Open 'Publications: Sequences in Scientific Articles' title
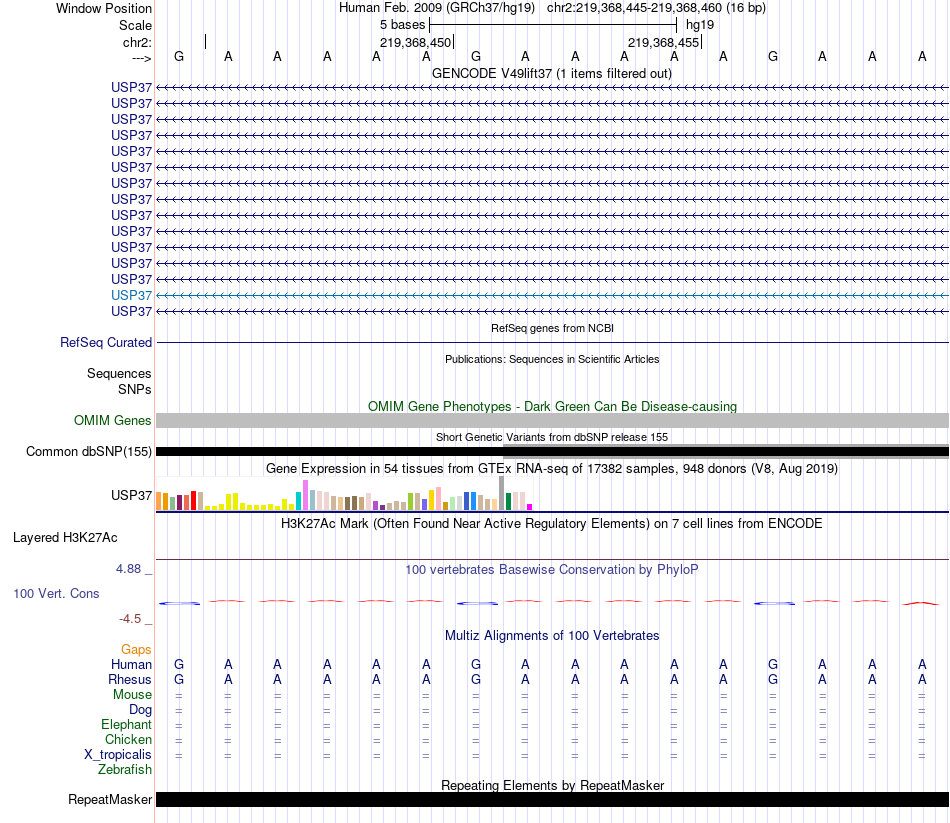 pyautogui.click(x=552, y=359)
